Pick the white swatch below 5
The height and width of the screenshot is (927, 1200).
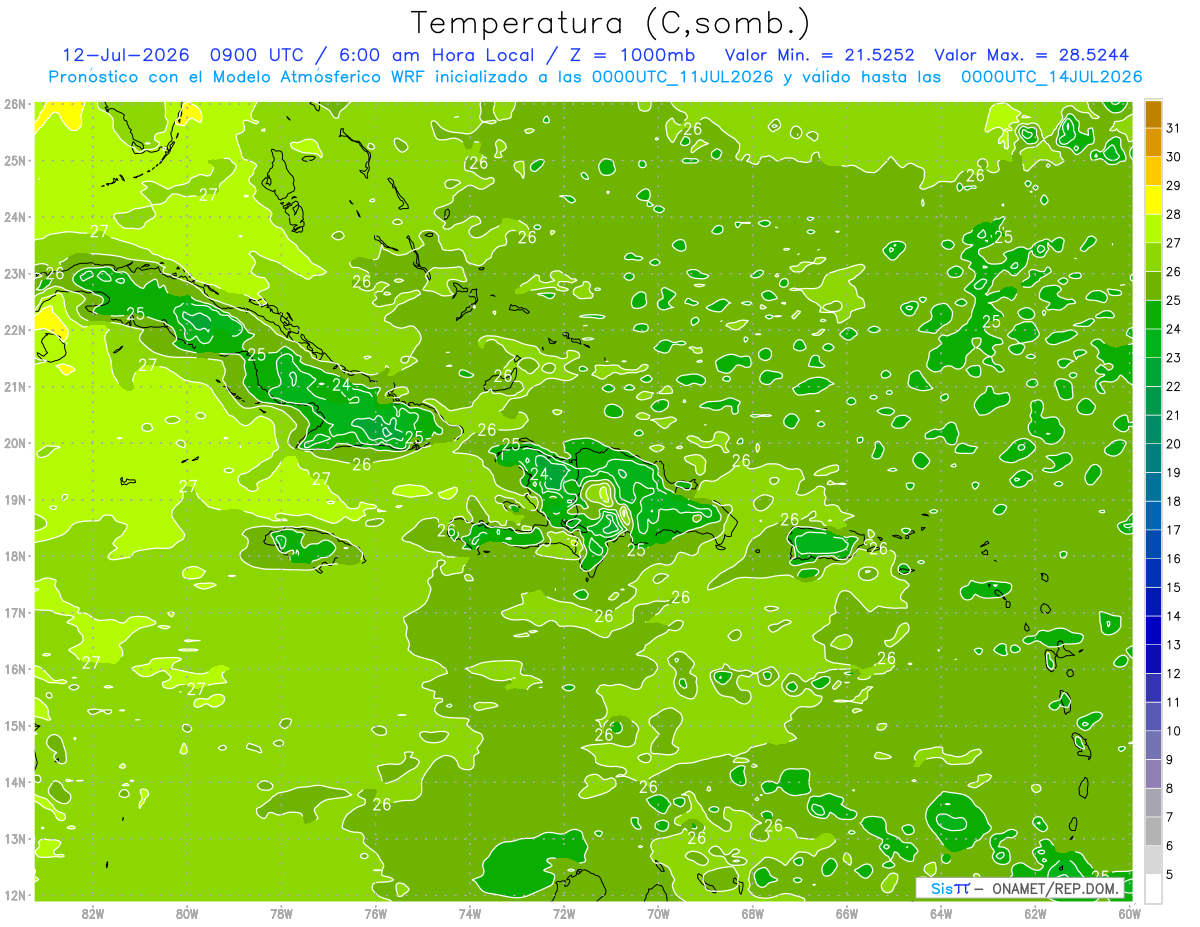coord(1153,888)
